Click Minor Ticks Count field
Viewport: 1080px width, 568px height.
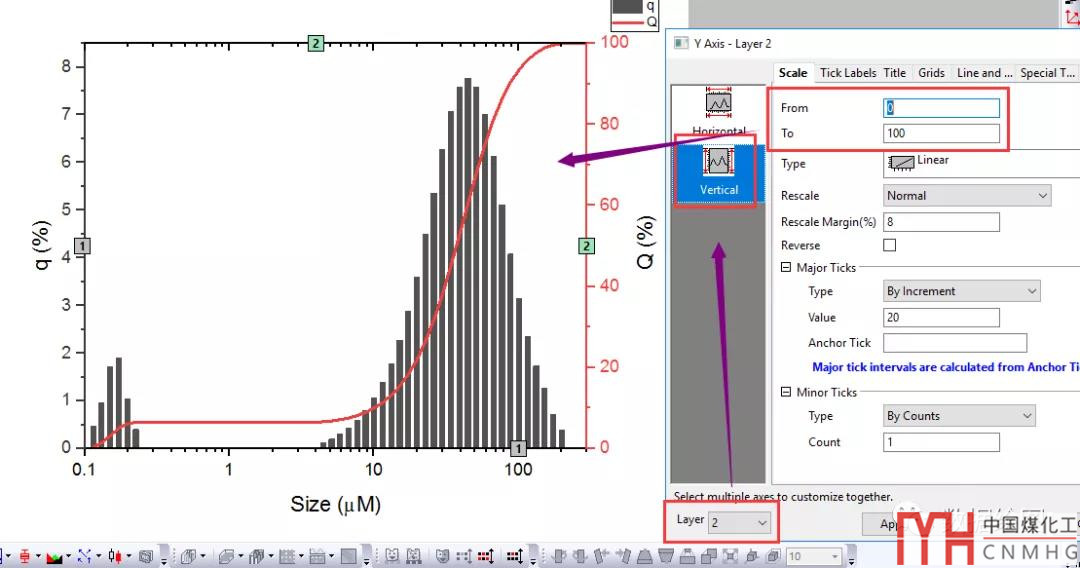point(941,442)
